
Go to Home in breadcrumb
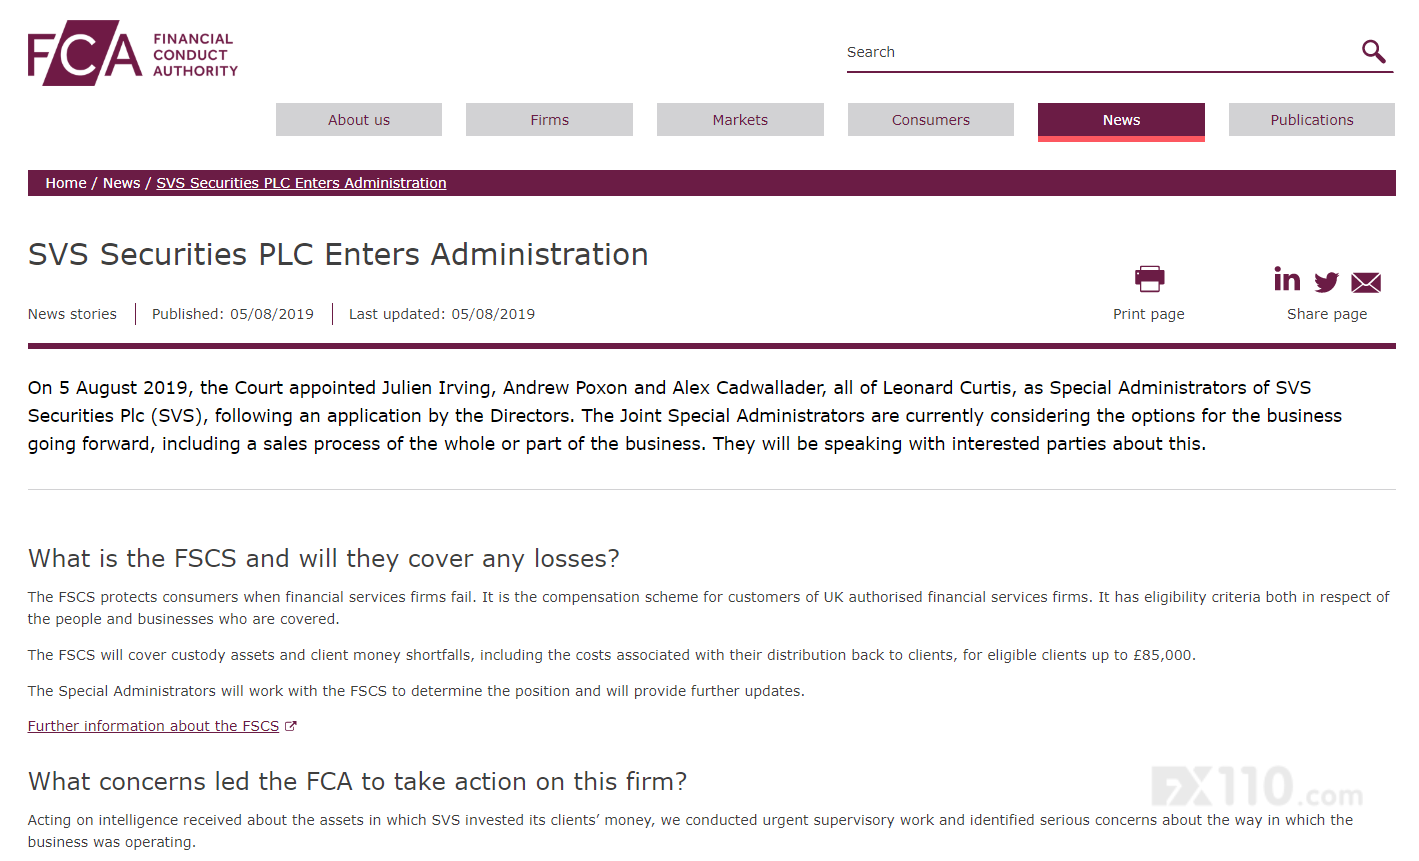click(x=66, y=183)
